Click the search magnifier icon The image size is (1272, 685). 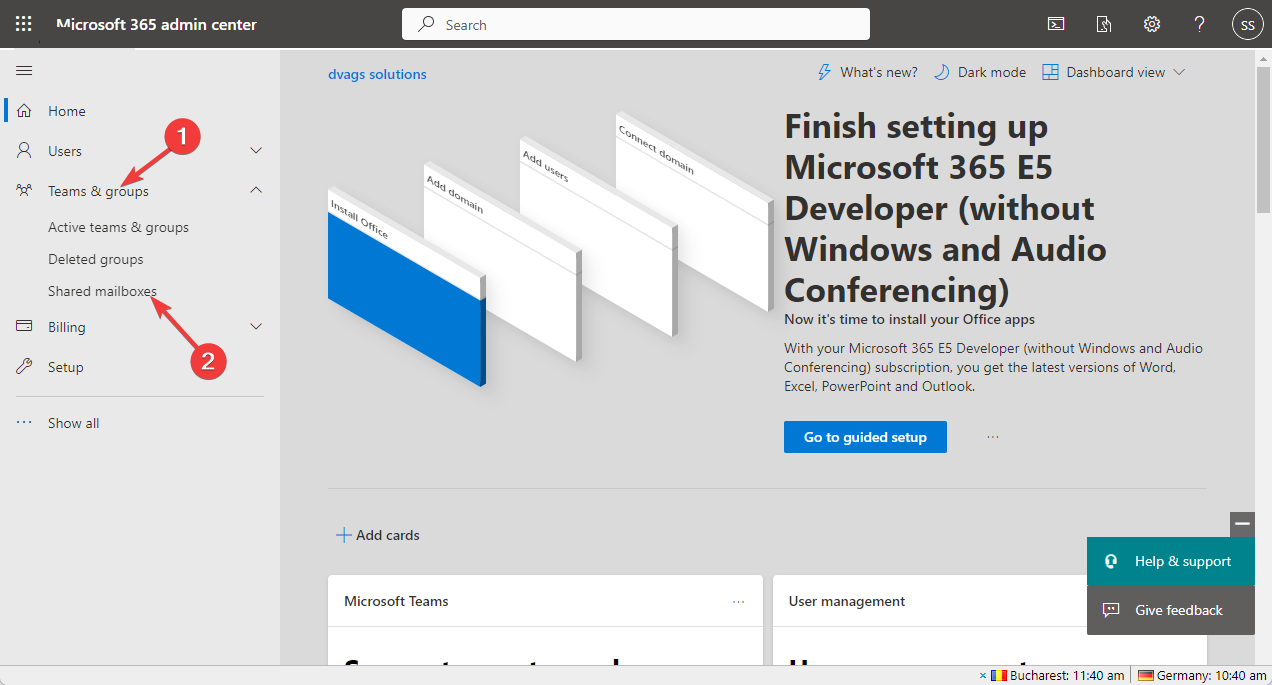click(427, 24)
